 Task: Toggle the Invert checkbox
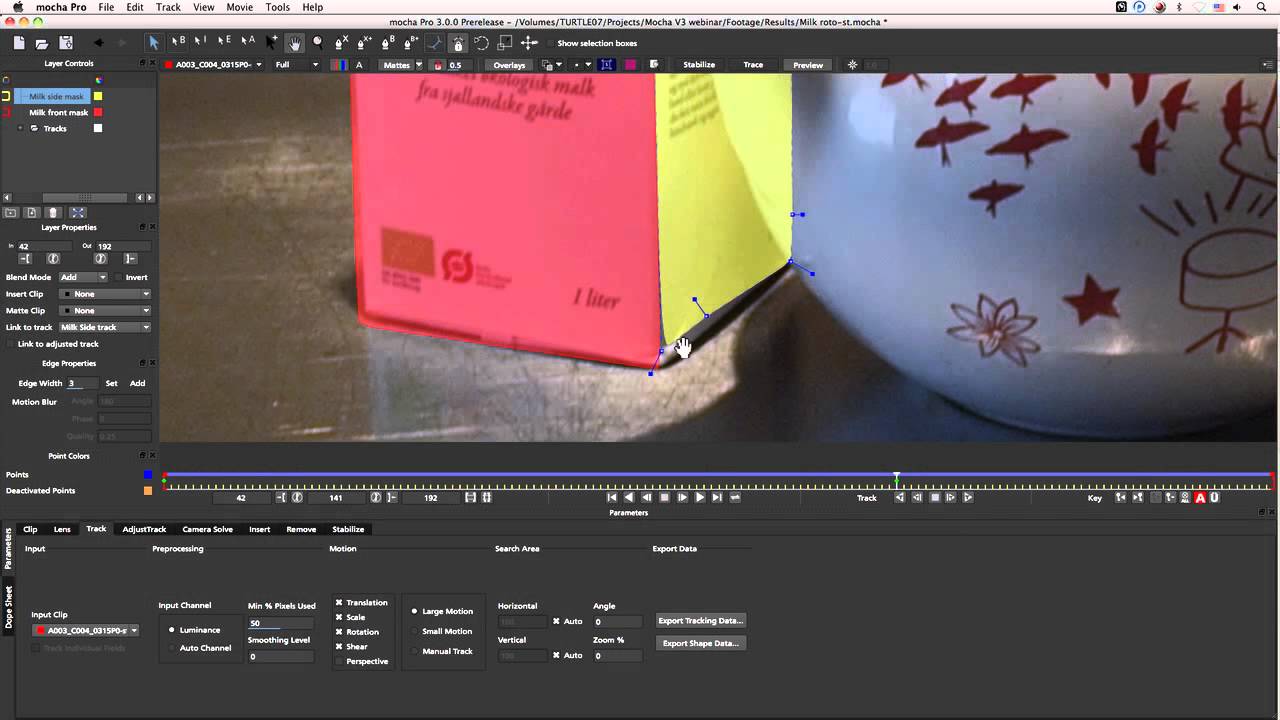(x=117, y=277)
